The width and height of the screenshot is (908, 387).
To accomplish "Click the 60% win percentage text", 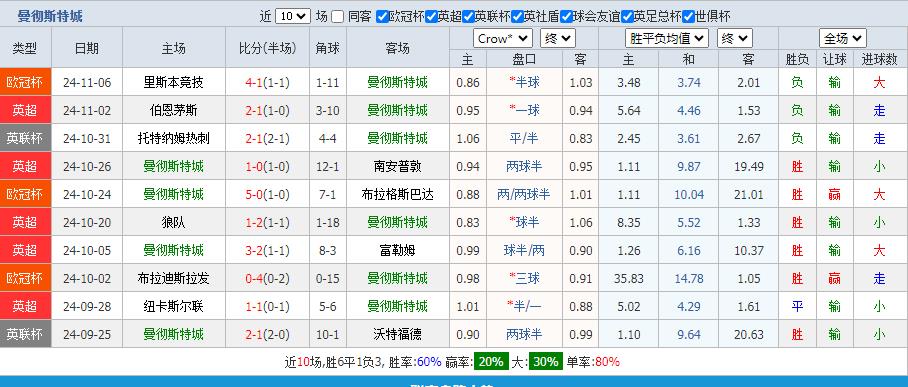I will pyautogui.click(x=429, y=362).
